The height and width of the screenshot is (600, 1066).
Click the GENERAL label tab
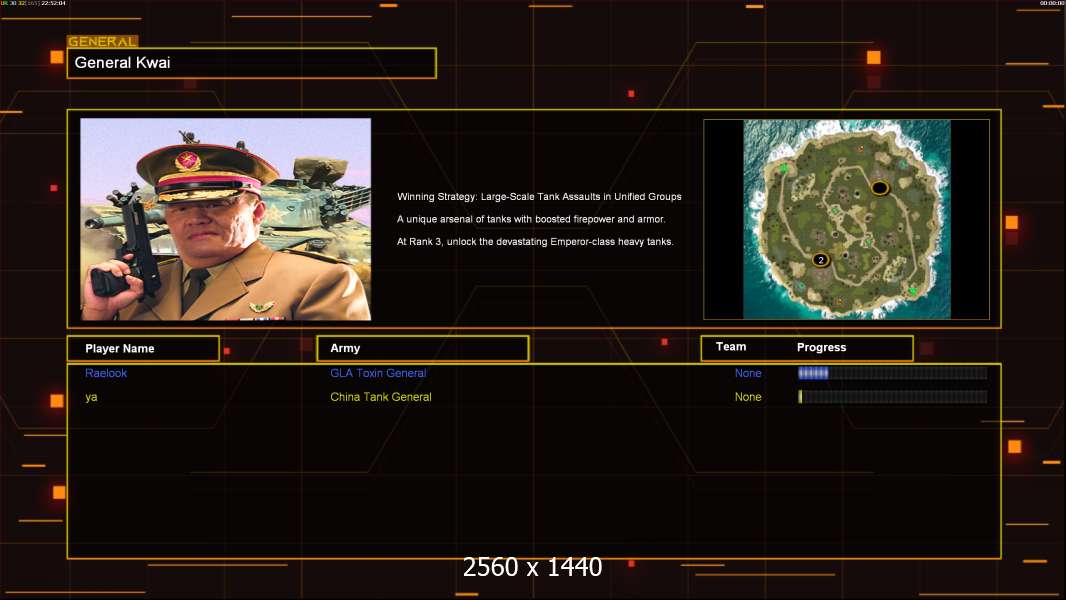102,42
